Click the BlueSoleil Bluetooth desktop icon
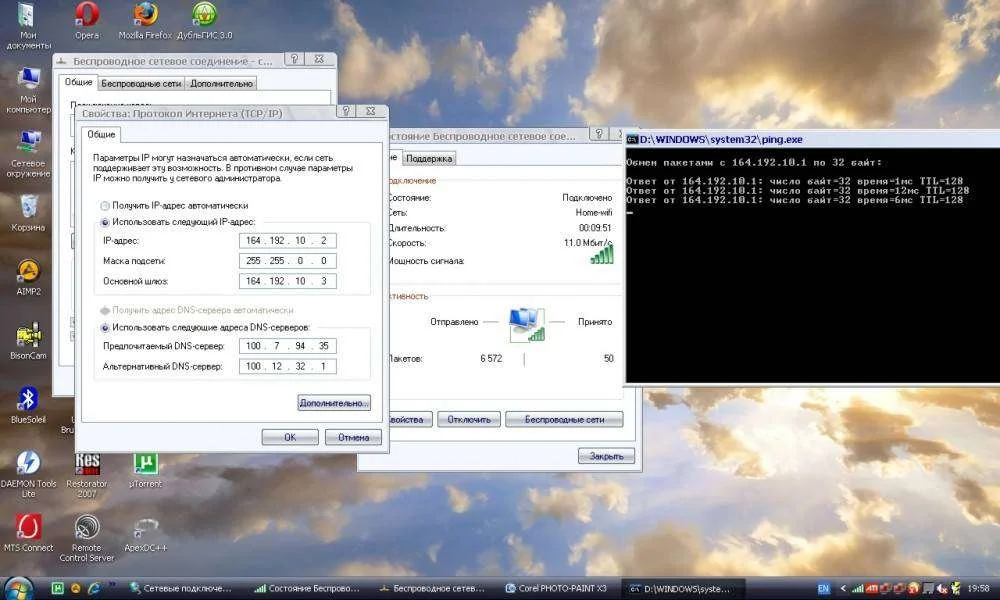The width and height of the screenshot is (1000, 600). [x=28, y=400]
